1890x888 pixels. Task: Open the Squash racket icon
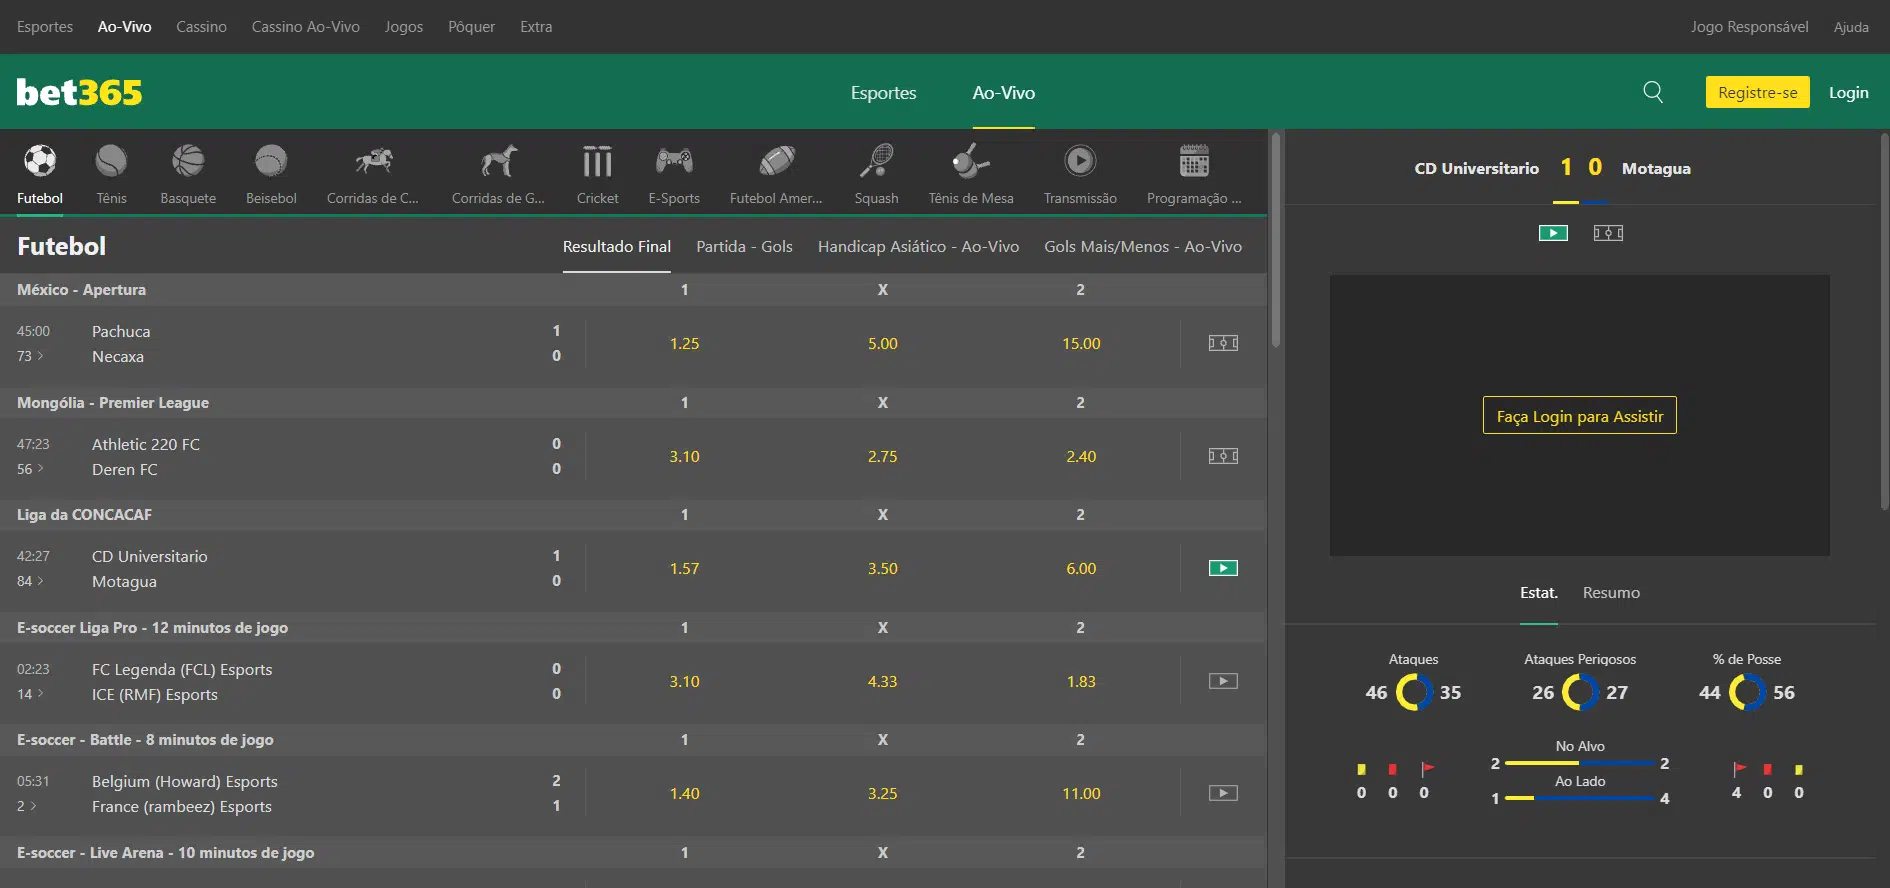point(876,161)
